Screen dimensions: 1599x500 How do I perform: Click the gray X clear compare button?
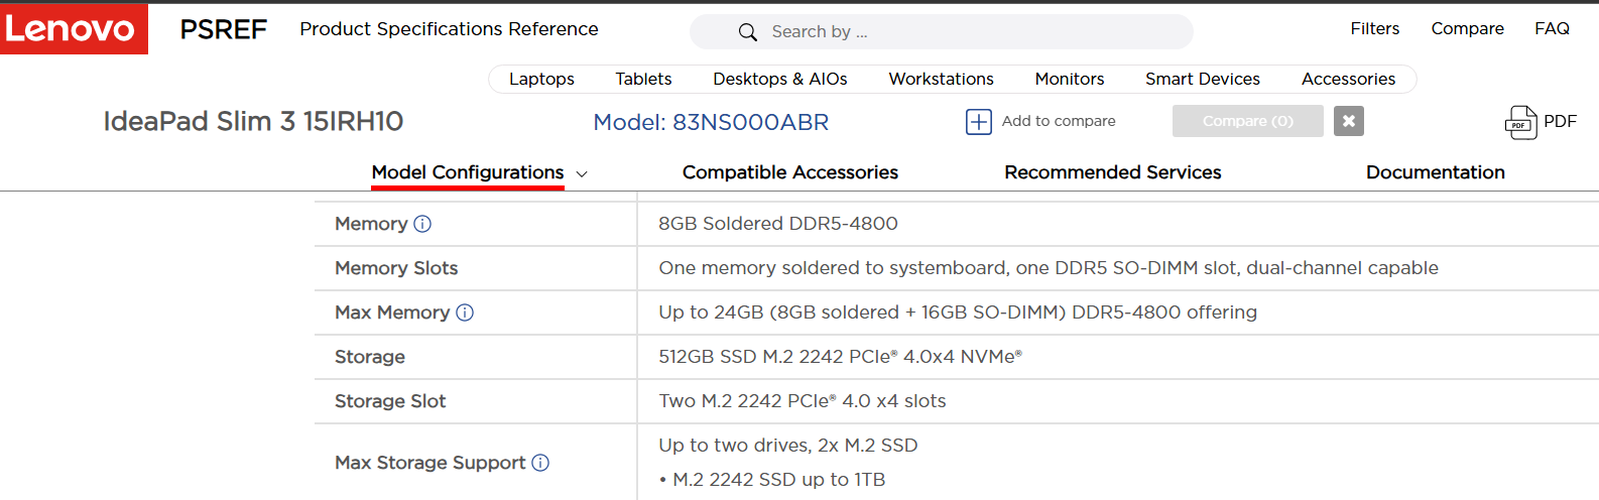pyautogui.click(x=1348, y=121)
